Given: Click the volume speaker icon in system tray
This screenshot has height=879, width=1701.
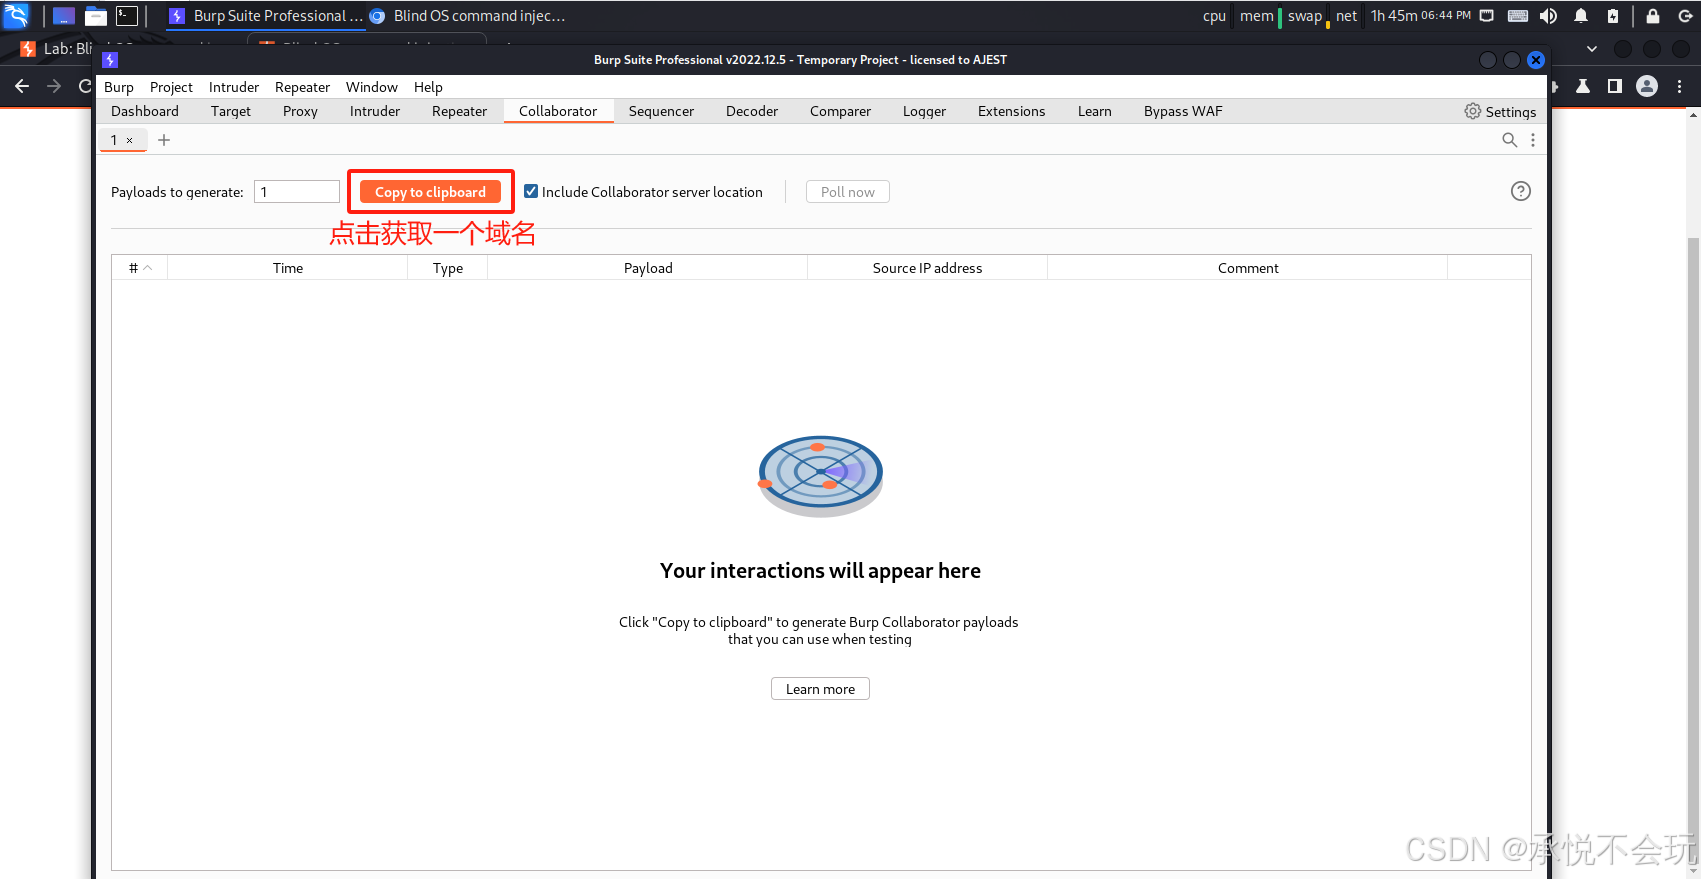Looking at the screenshot, I should 1549,15.
